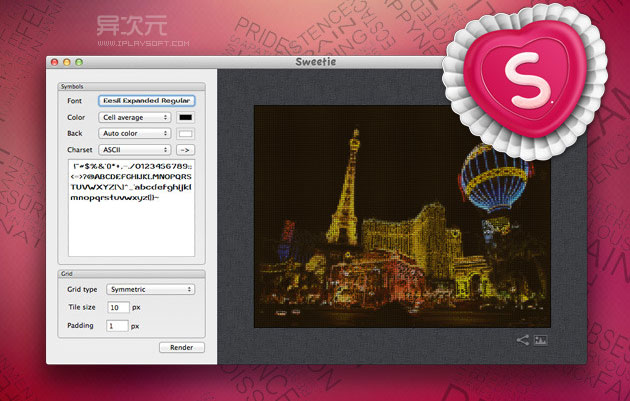The width and height of the screenshot is (630, 401).
Task: Pick the white background color swatch
Action: click(x=186, y=133)
